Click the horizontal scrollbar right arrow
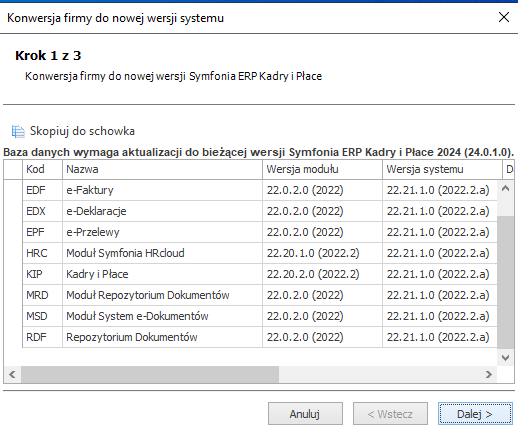The width and height of the screenshot is (518, 431). pyautogui.click(x=489, y=374)
